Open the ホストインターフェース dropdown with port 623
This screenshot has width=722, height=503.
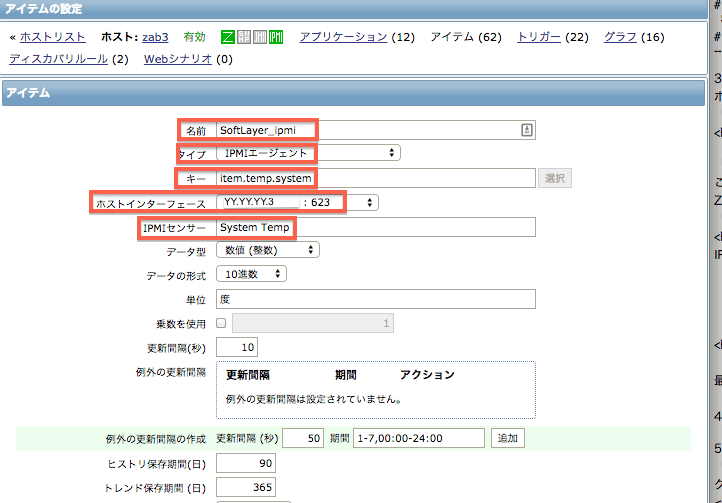(297, 202)
